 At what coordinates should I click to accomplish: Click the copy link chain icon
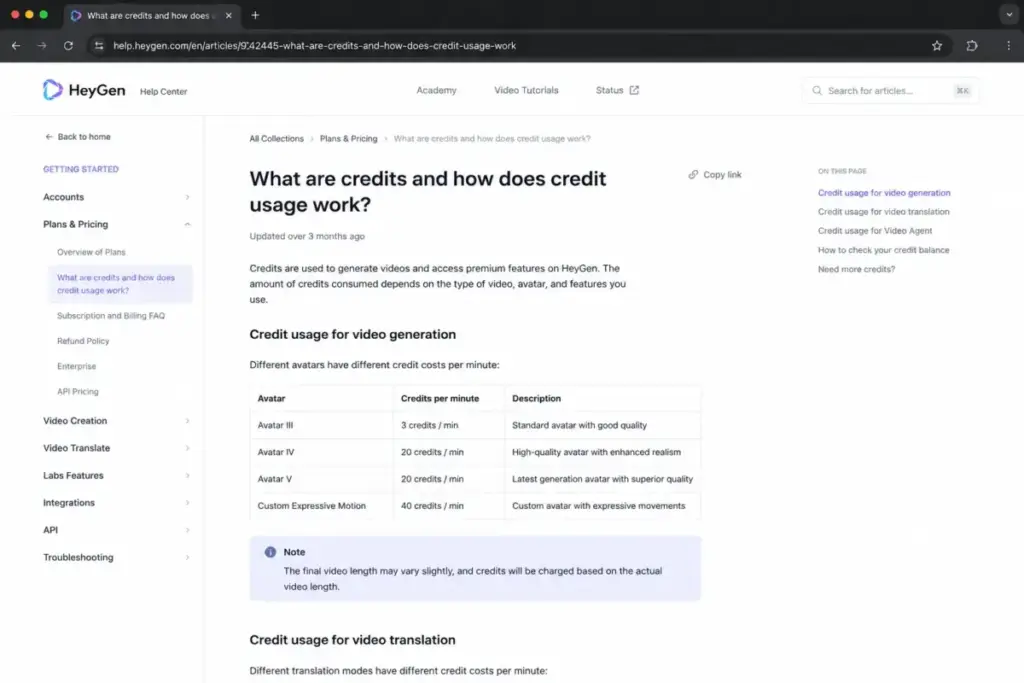[693, 174]
